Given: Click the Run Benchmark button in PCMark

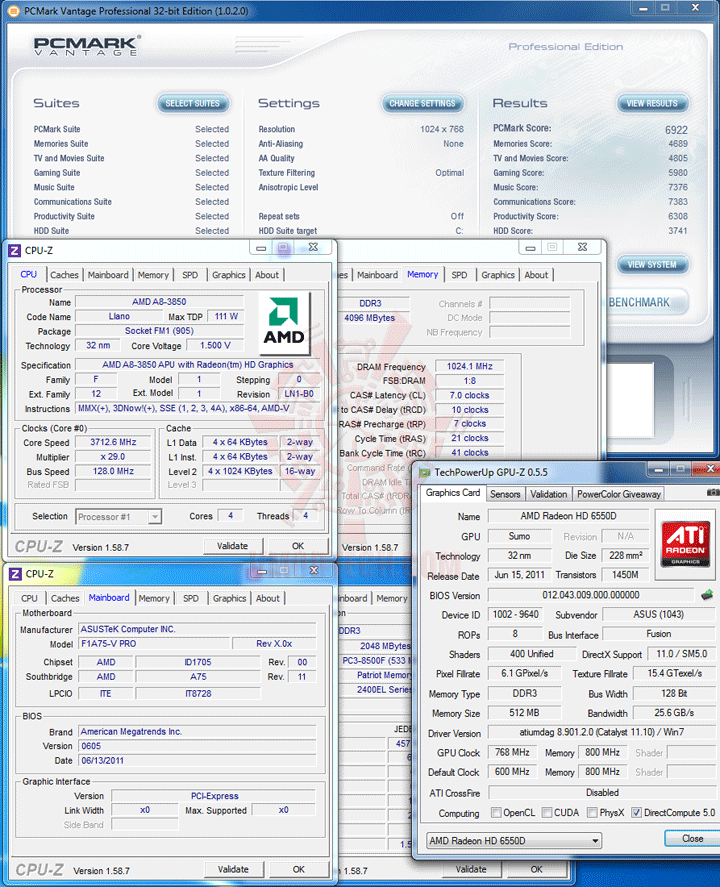Looking at the screenshot, I should point(645,303).
